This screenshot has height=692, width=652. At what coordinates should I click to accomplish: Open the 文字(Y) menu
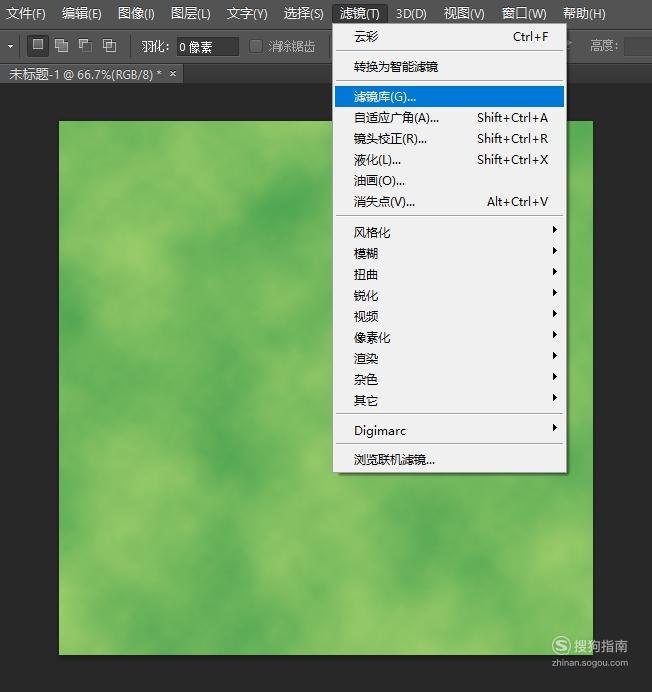point(247,14)
